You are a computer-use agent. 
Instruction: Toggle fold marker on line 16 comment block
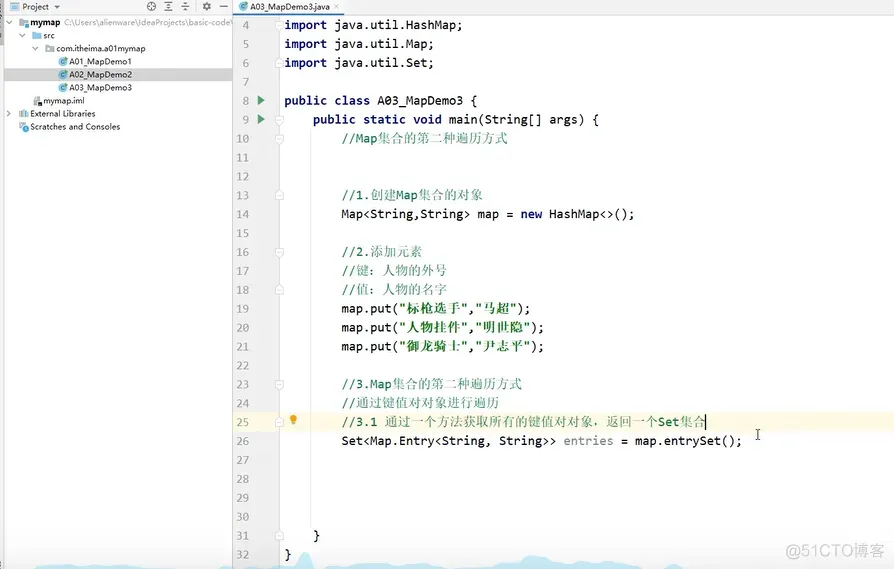pos(279,252)
